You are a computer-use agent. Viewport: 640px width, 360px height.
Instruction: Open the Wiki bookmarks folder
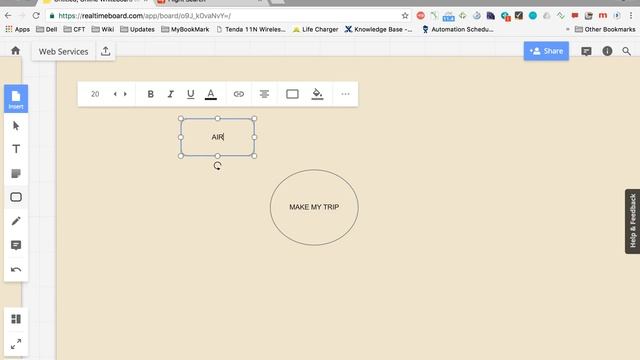click(103, 29)
